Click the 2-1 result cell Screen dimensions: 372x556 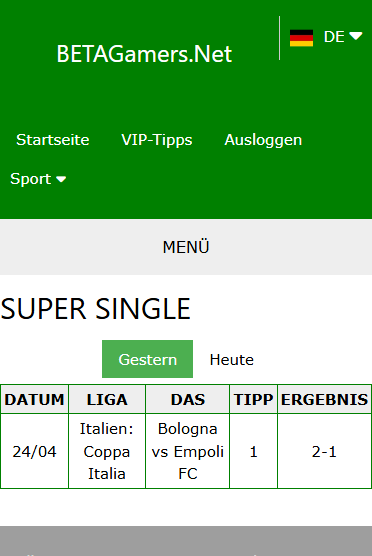click(x=324, y=451)
